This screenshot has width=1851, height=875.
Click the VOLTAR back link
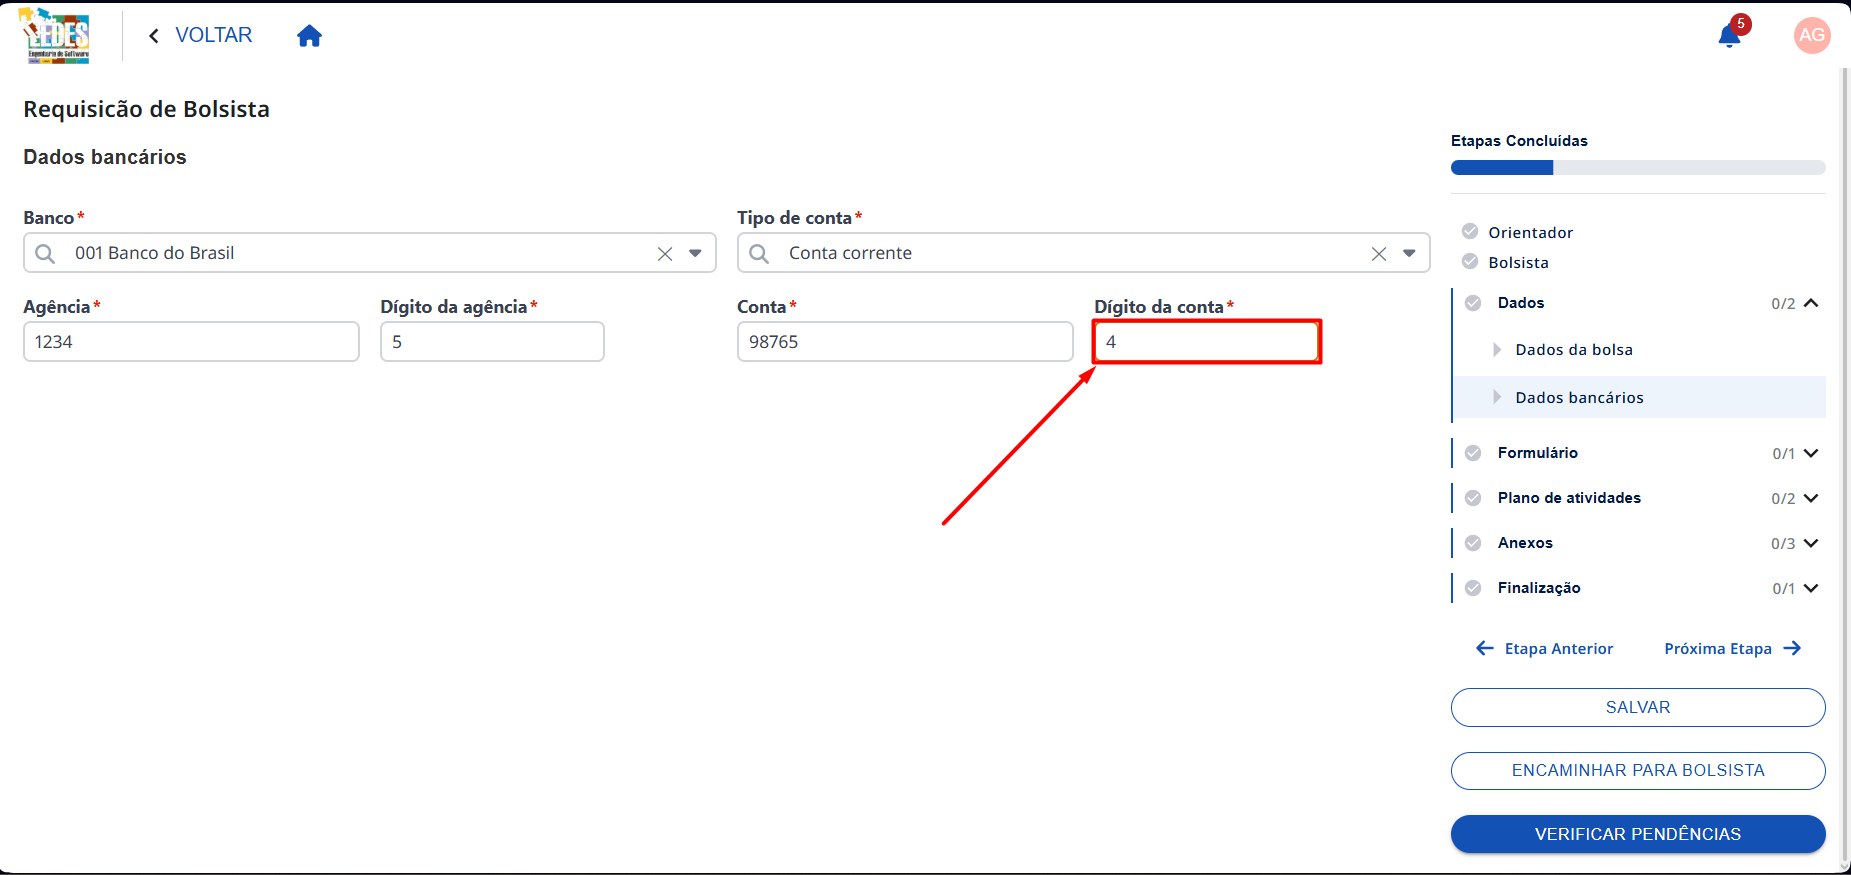200,36
